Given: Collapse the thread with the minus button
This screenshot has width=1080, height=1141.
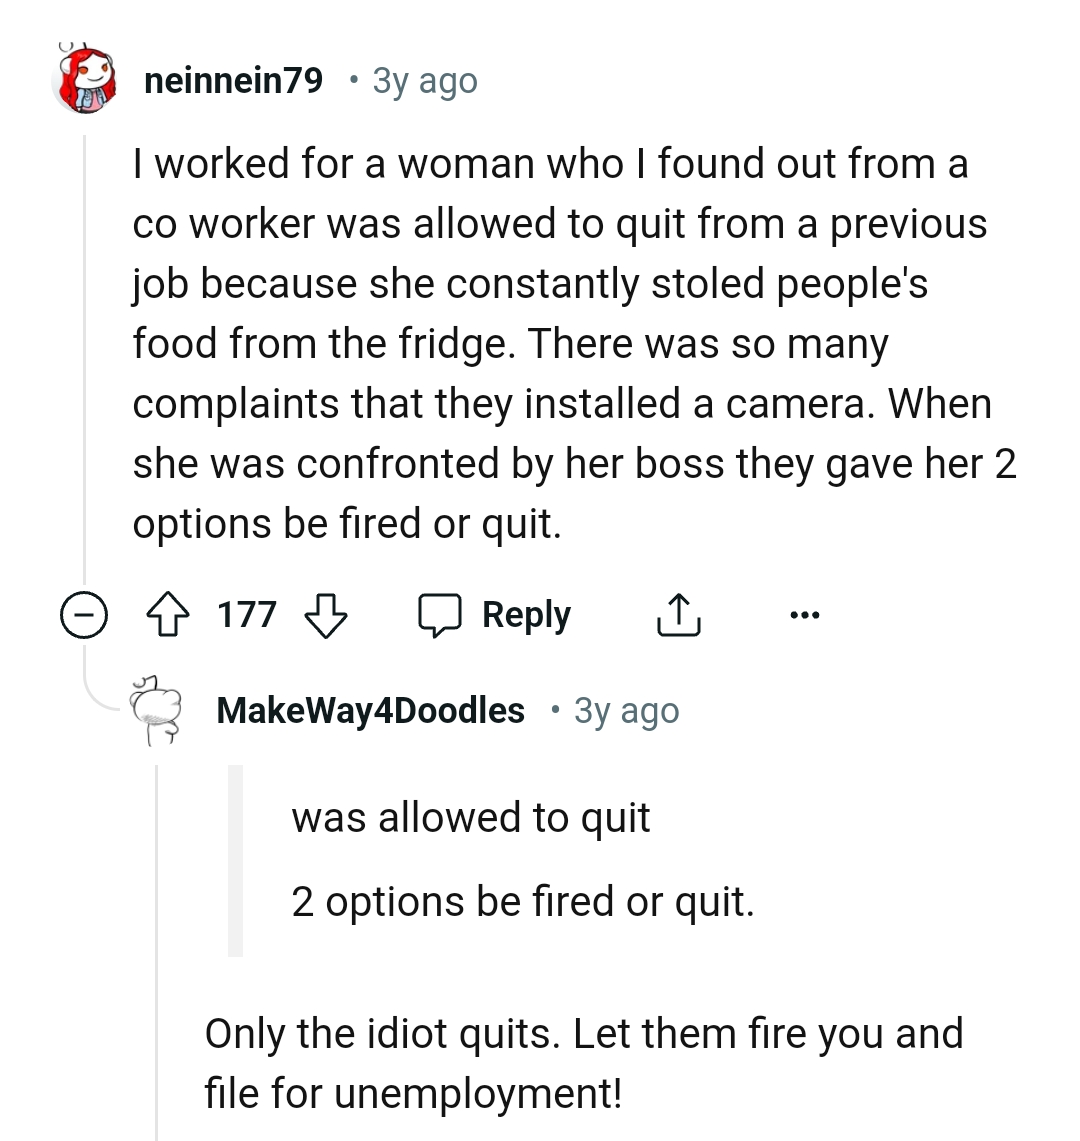Looking at the screenshot, I should tap(85, 614).
